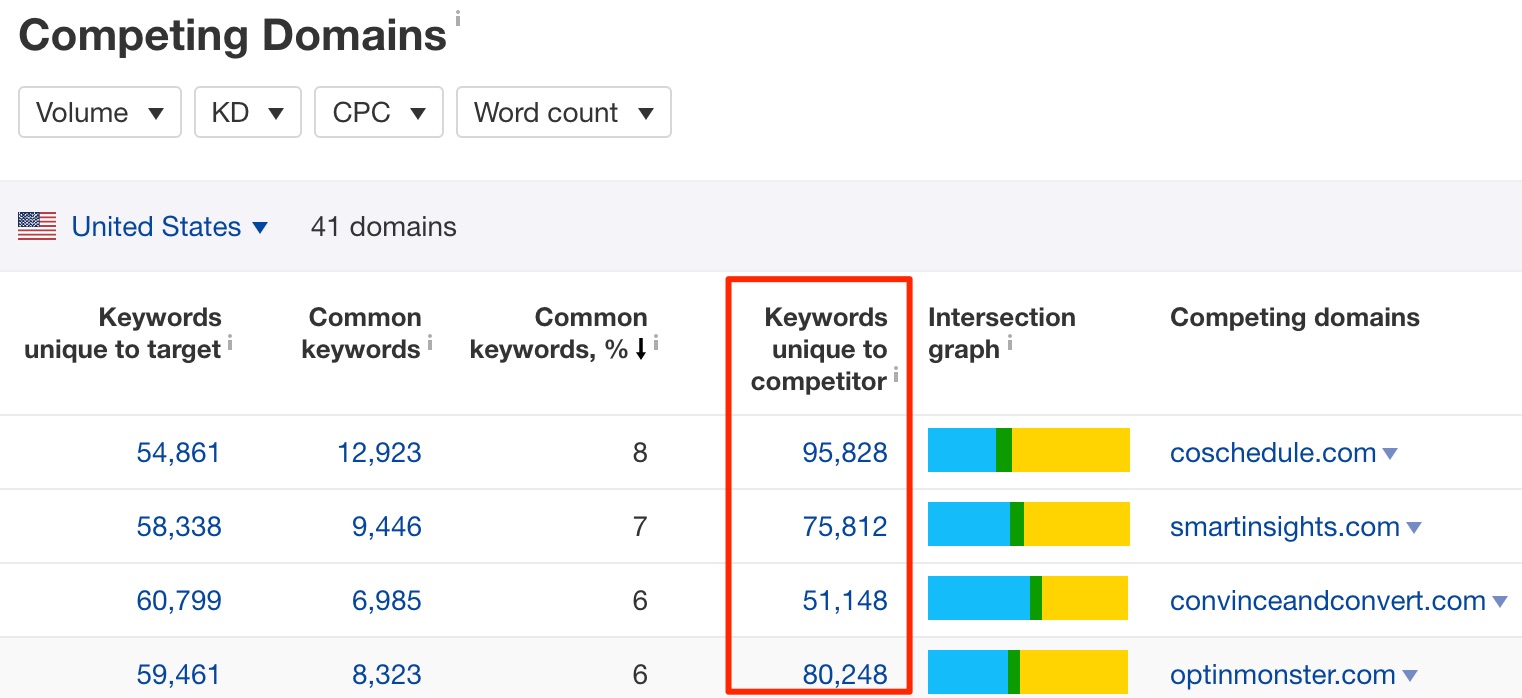1522x698 pixels.
Task: Expand the United States country selector
Action: click(x=259, y=227)
